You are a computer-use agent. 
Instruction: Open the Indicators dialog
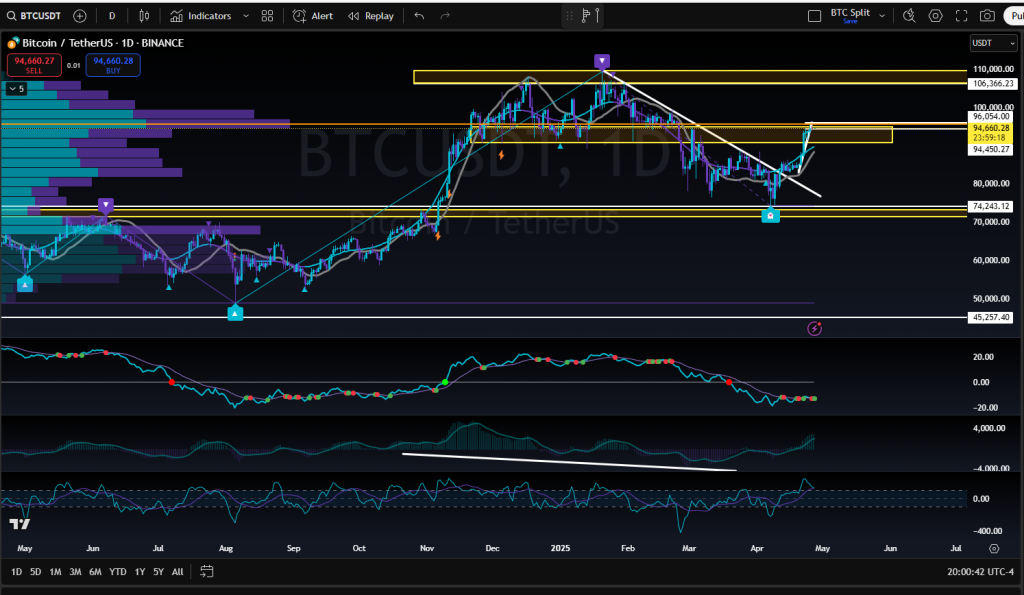200,16
